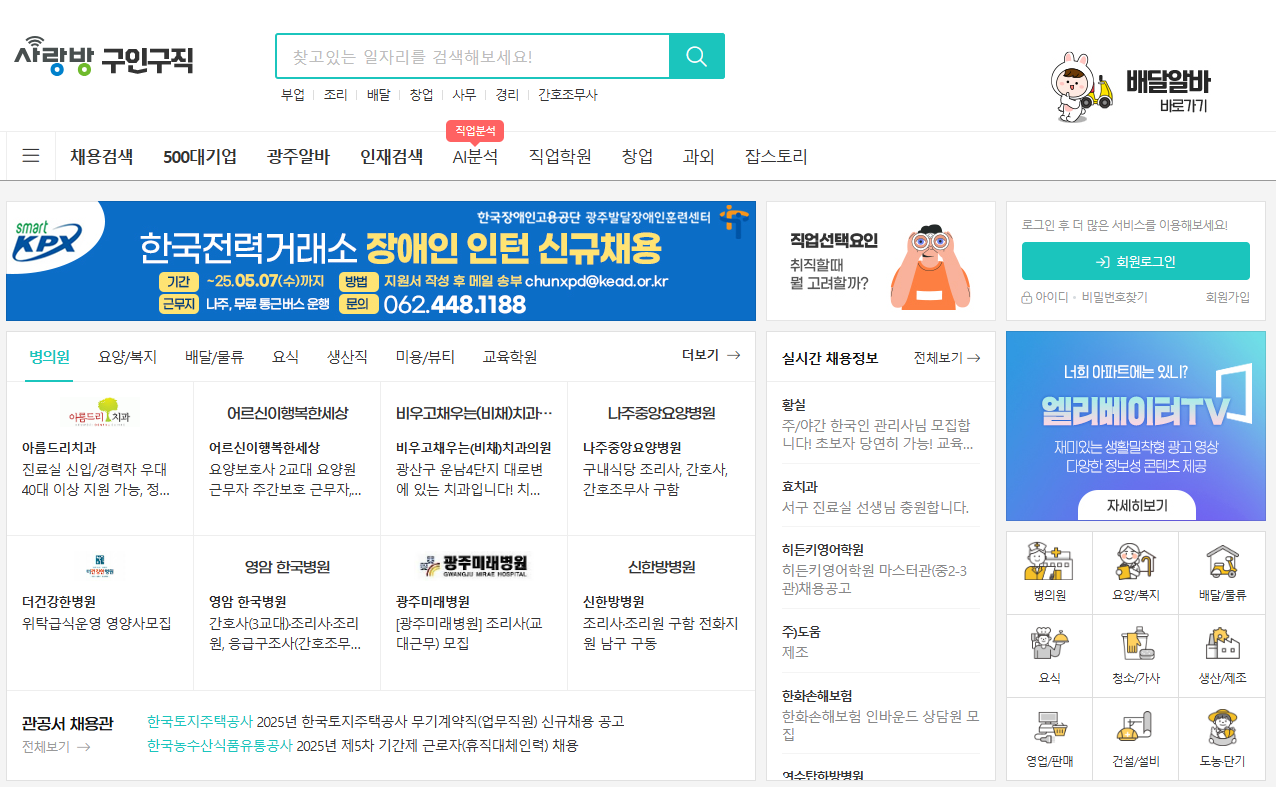Open the 나주중앙요양병원 job card

pyautogui.click(x=661, y=458)
